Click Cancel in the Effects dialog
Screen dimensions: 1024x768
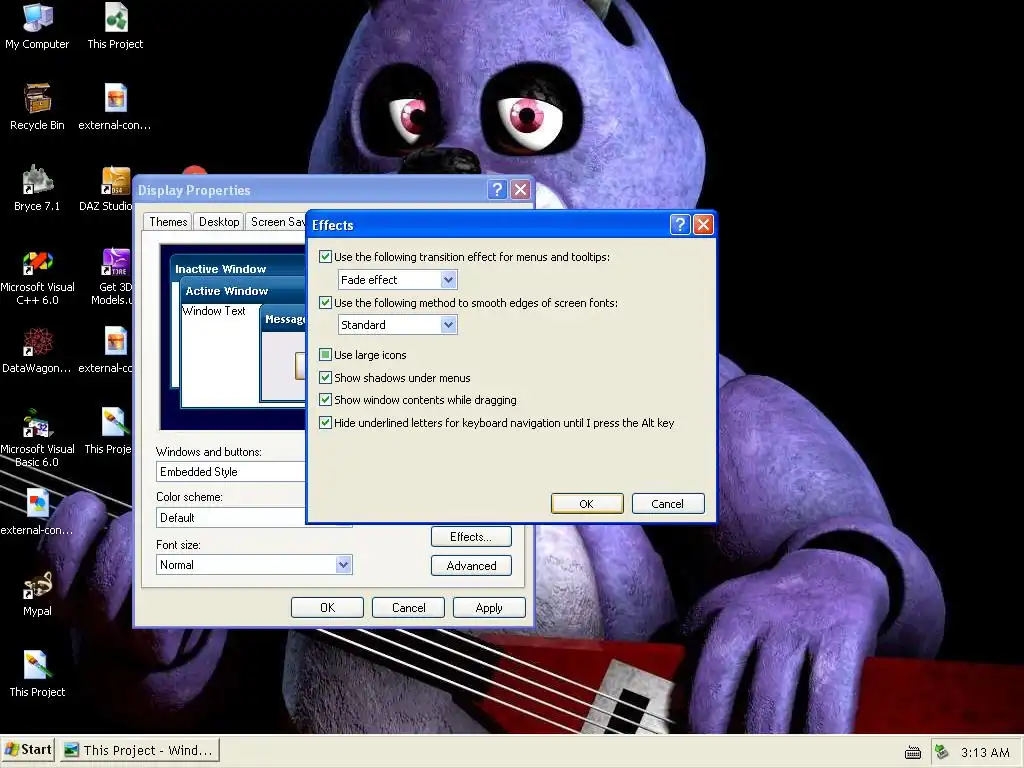pyautogui.click(x=667, y=504)
